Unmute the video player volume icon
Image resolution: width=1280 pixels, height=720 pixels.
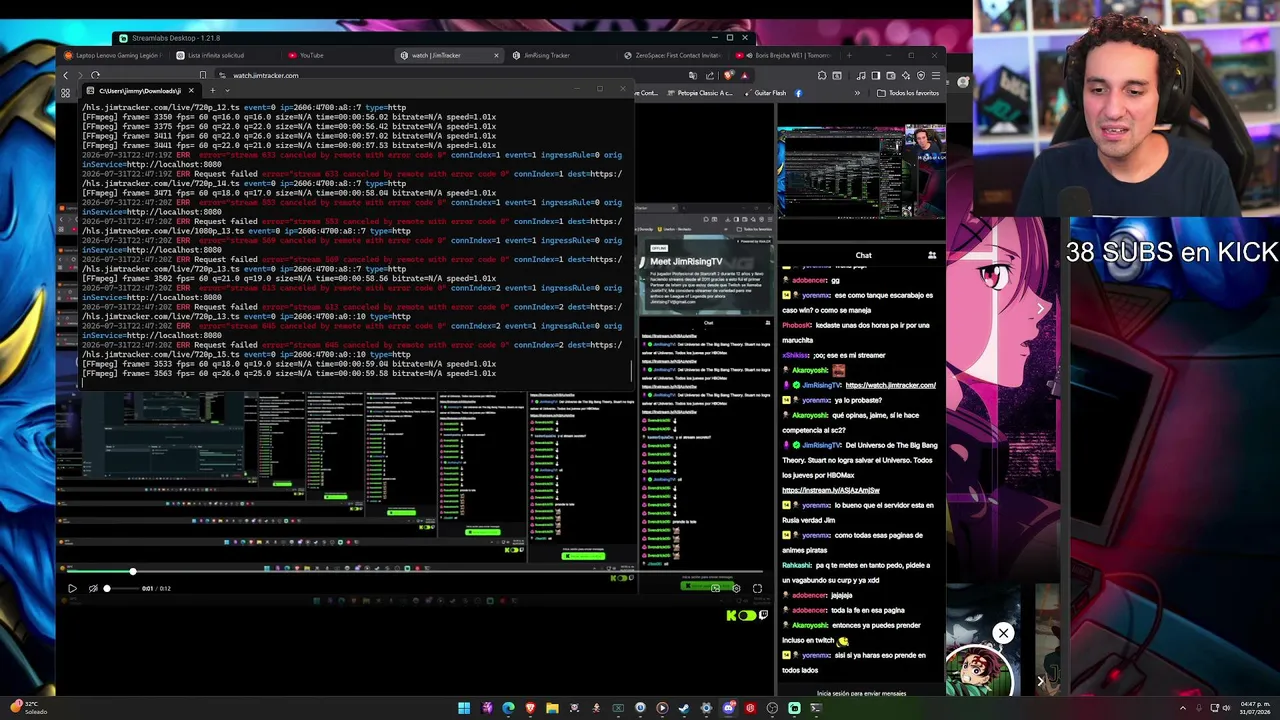(x=93, y=588)
